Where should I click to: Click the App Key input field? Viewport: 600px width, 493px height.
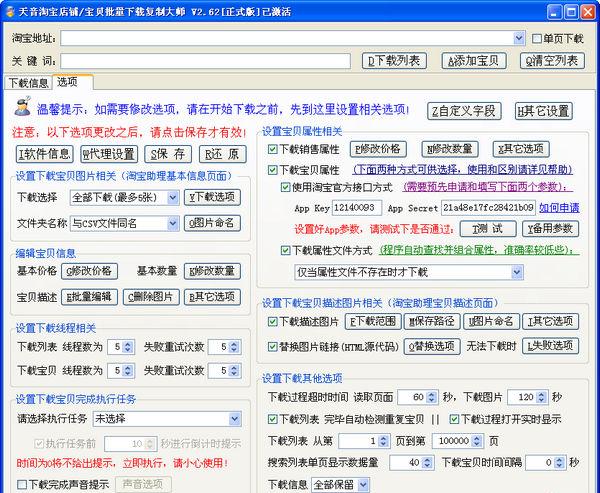(357, 208)
